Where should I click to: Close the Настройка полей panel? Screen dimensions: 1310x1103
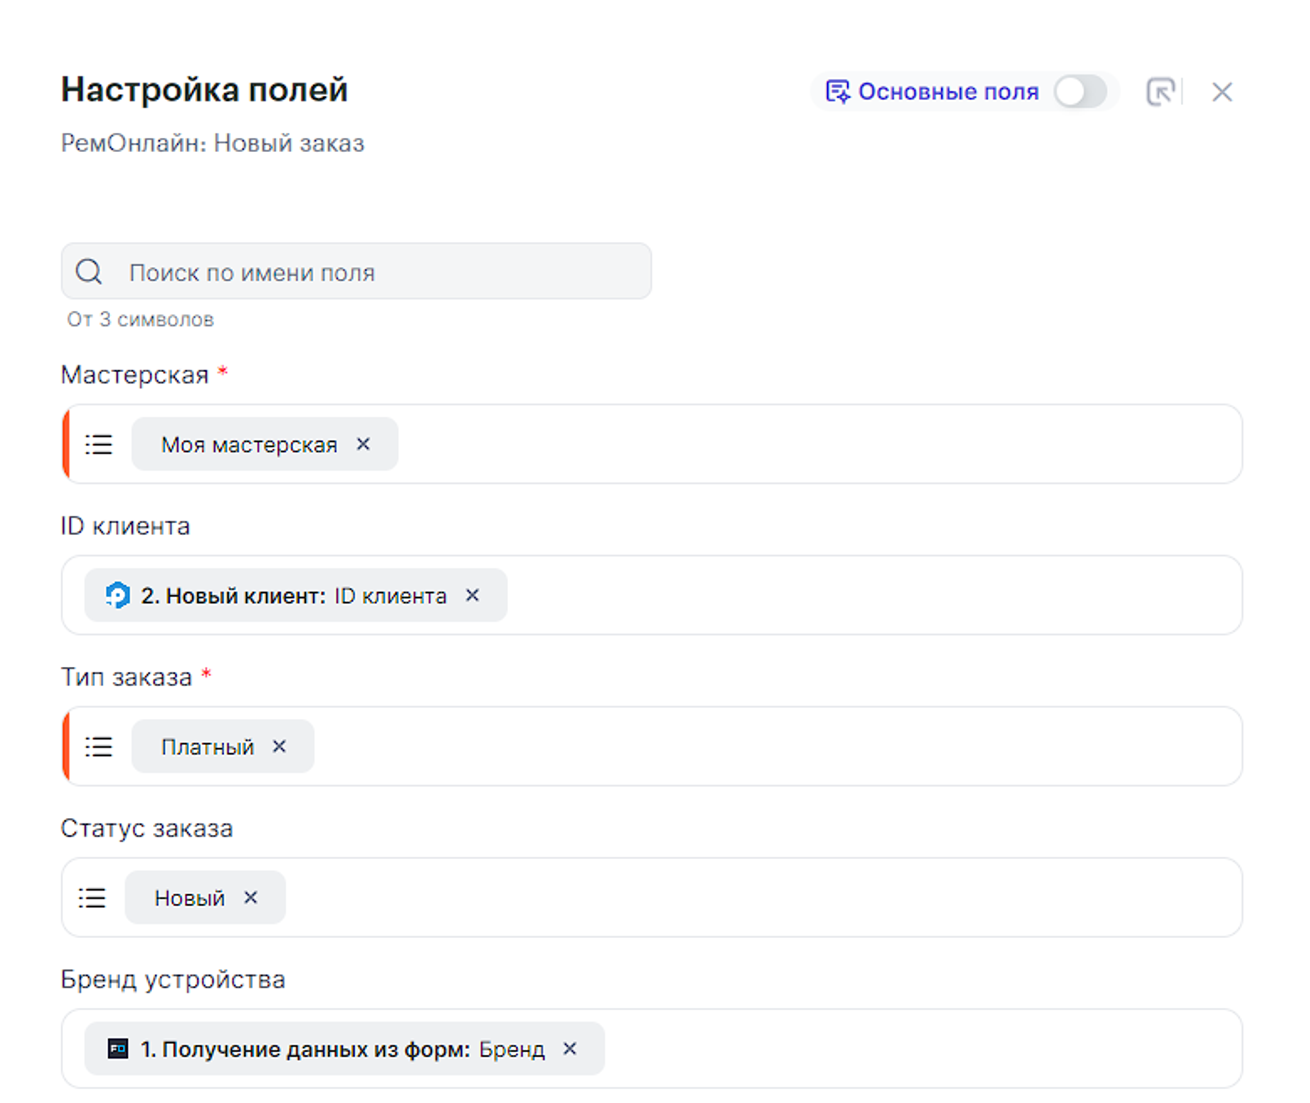click(1221, 92)
